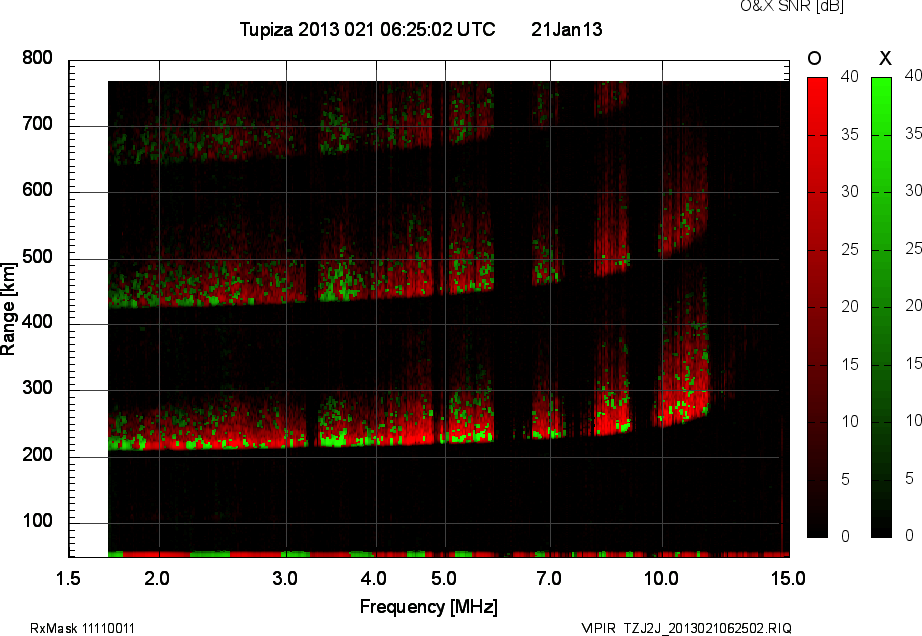Click the 800 tick label on range axis
Screen dimensions: 922x636
click(x=37, y=58)
